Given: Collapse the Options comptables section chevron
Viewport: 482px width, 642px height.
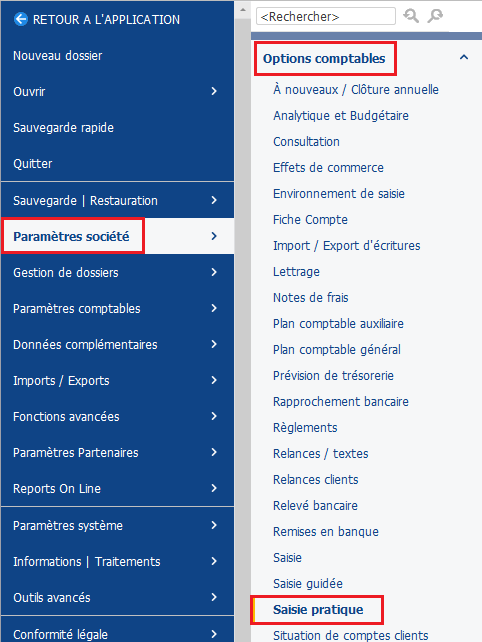Looking at the screenshot, I should (x=464, y=57).
